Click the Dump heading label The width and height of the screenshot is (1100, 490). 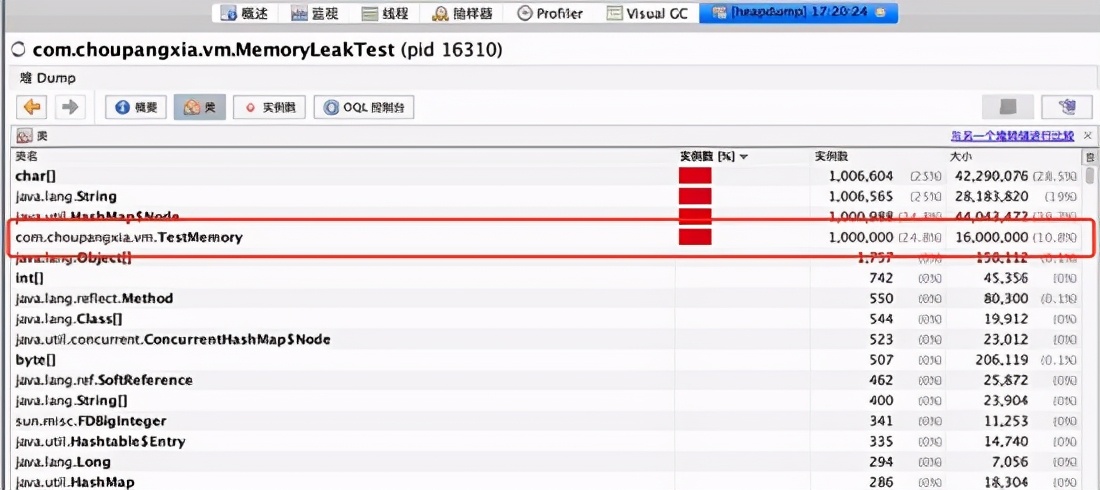pyautogui.click(x=48, y=78)
